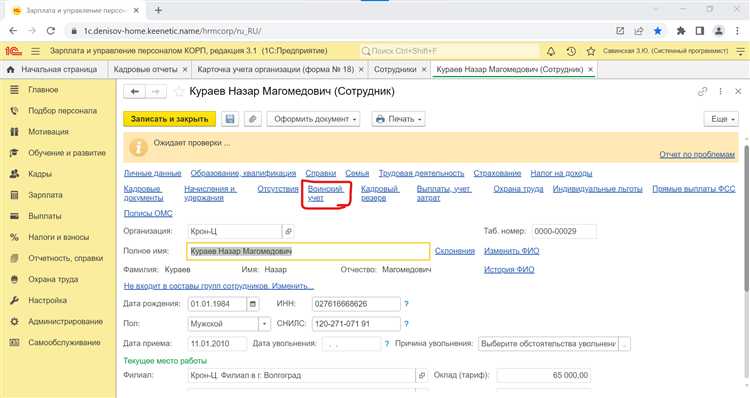This screenshot has height=398, width=750.
Task: Open Обучение и развитие section
Action: point(66,153)
